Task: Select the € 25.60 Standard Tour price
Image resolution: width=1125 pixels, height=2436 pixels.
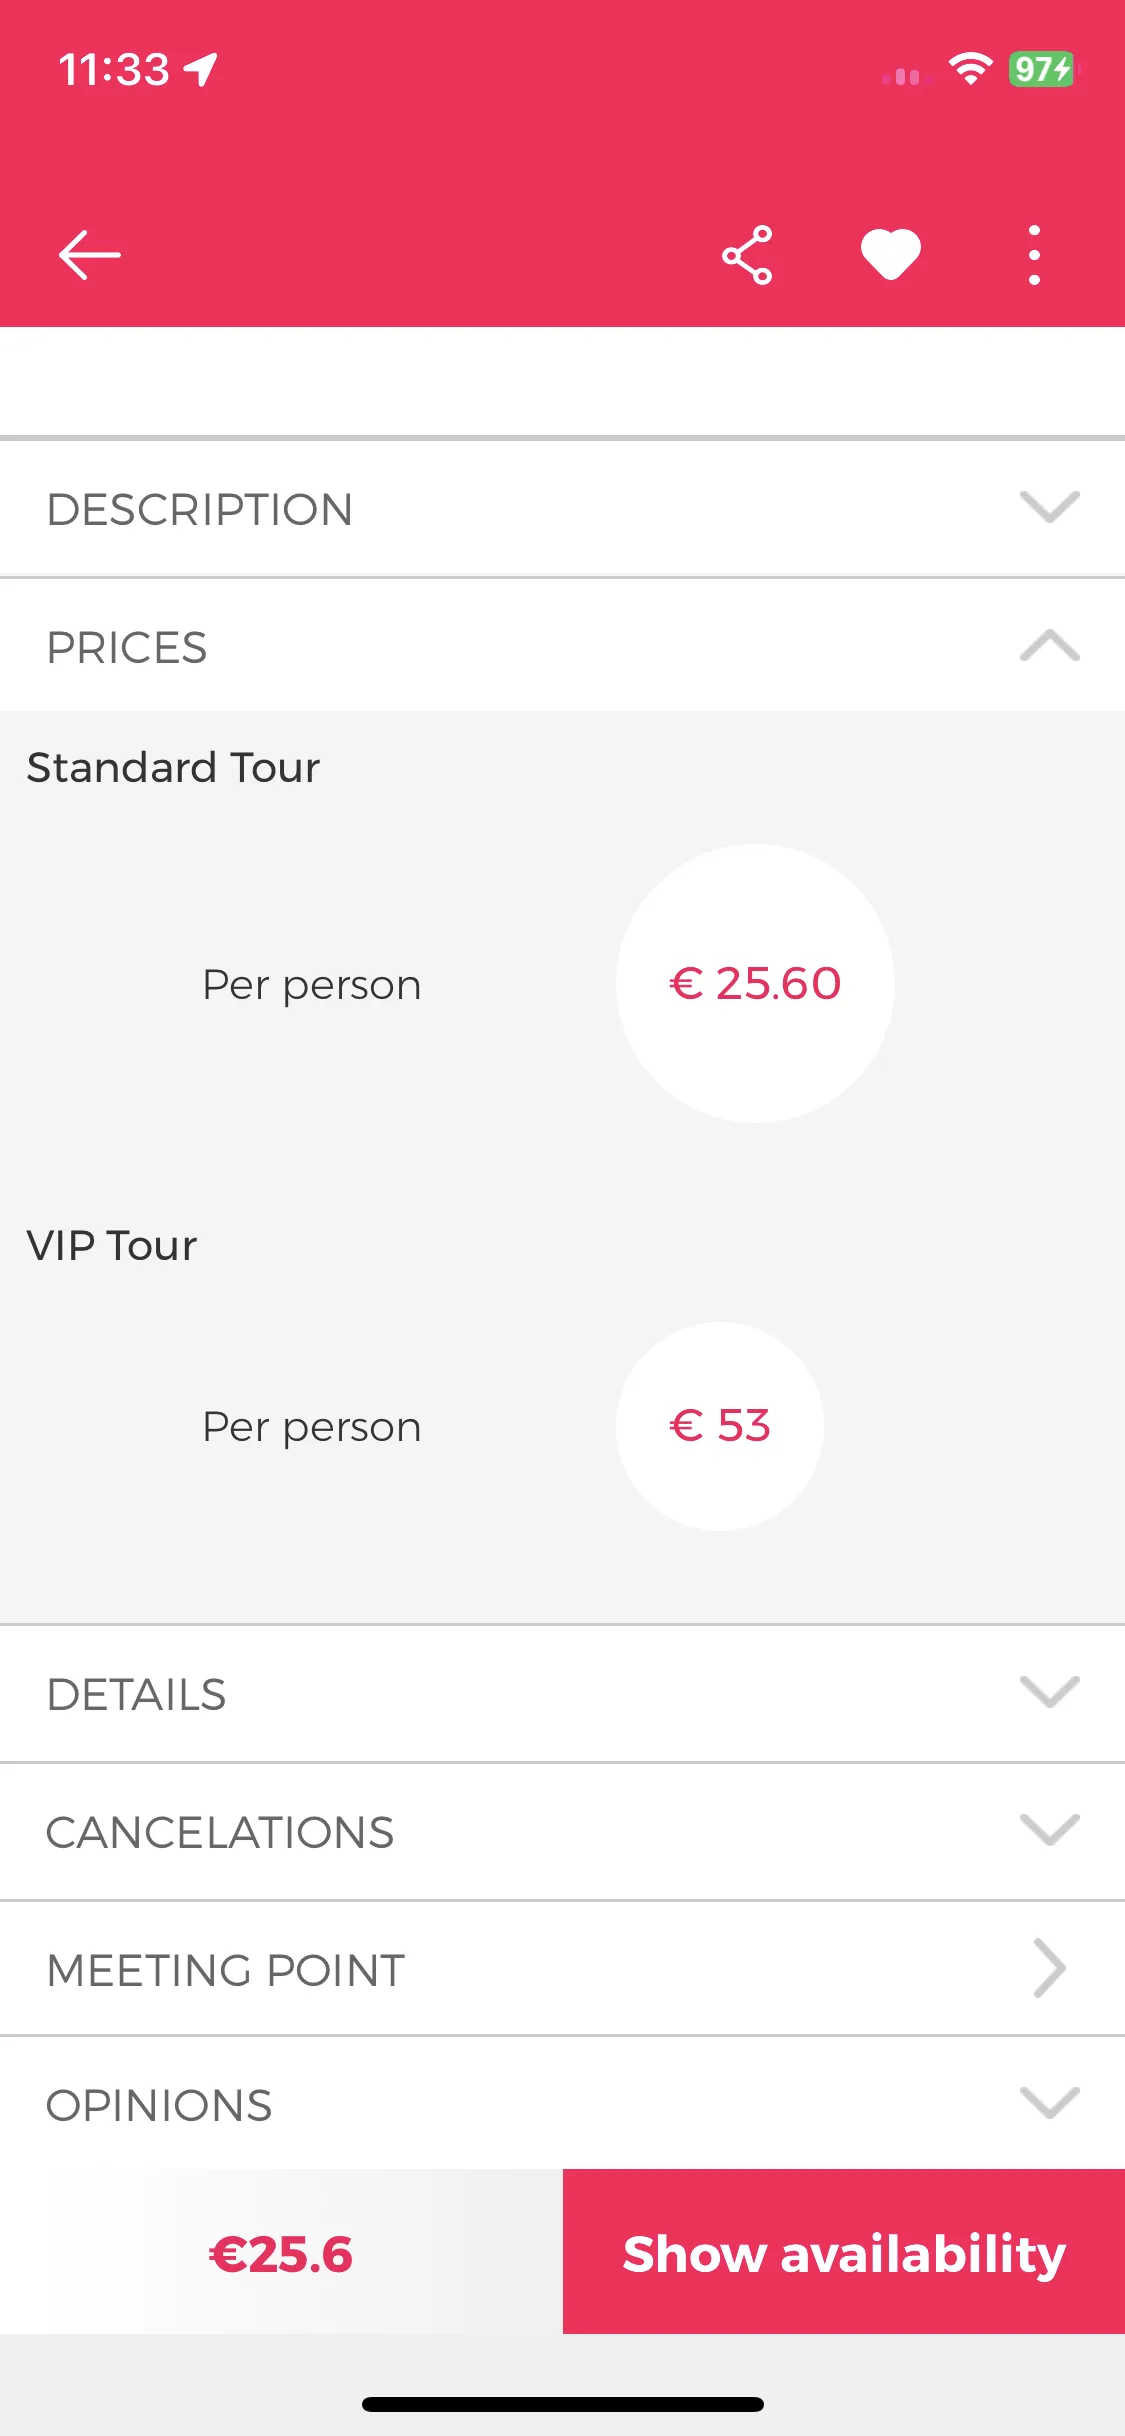Action: coord(755,983)
